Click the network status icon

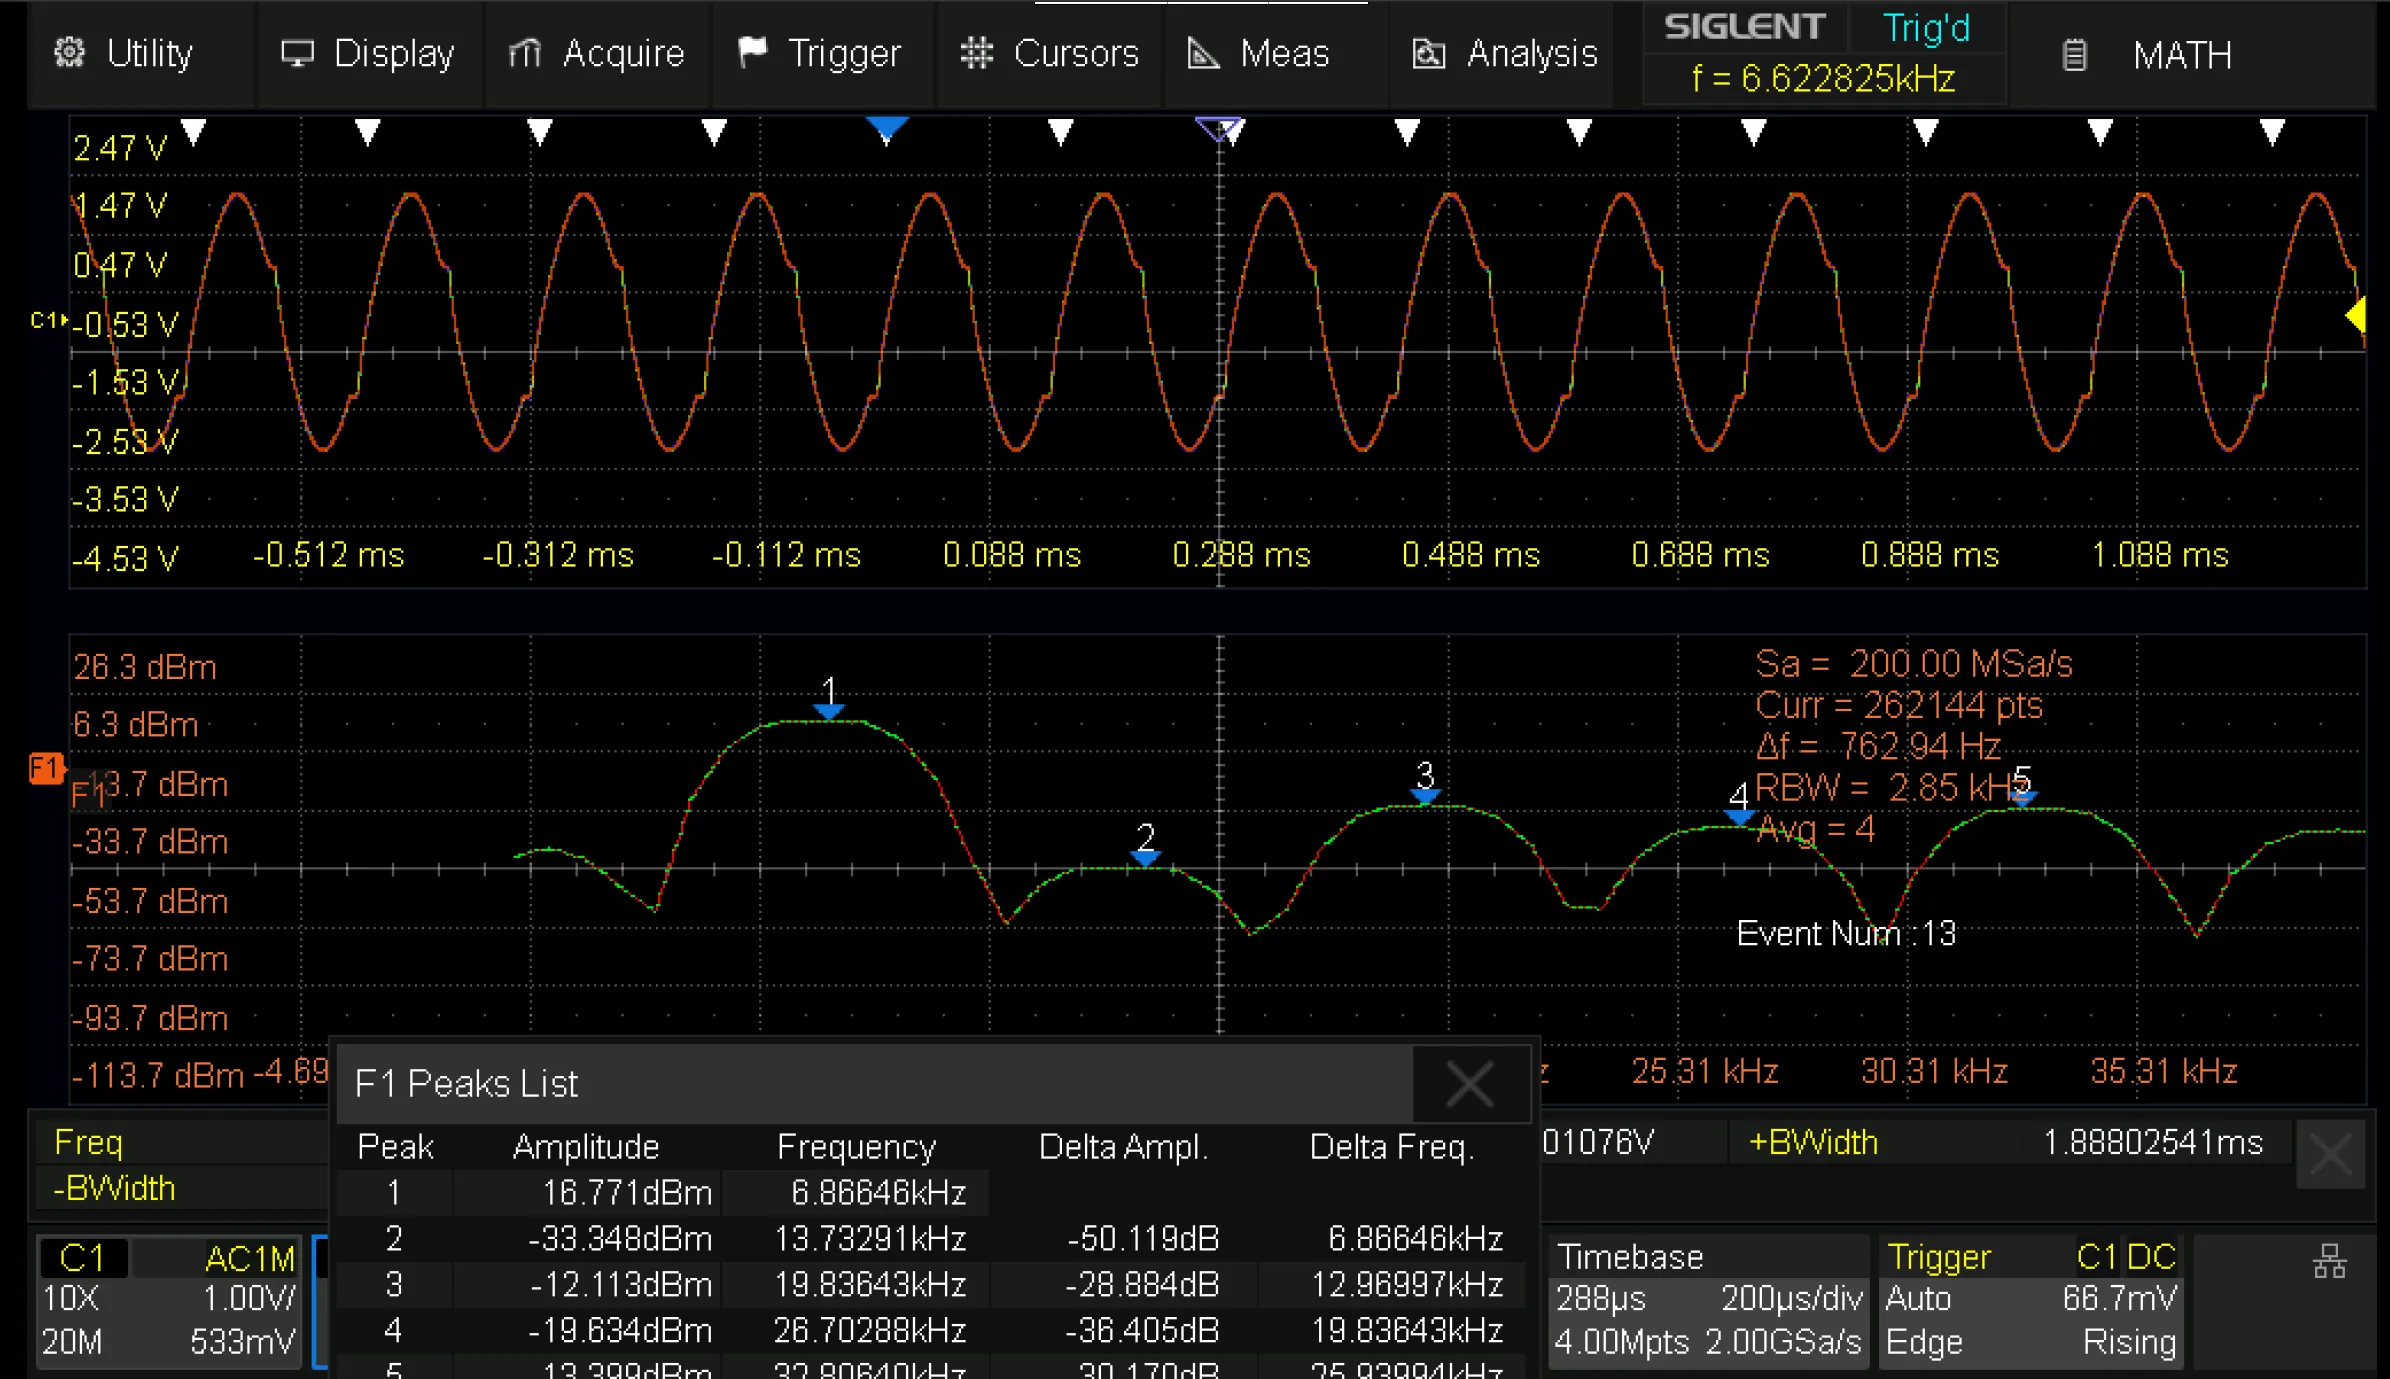(x=2329, y=1262)
